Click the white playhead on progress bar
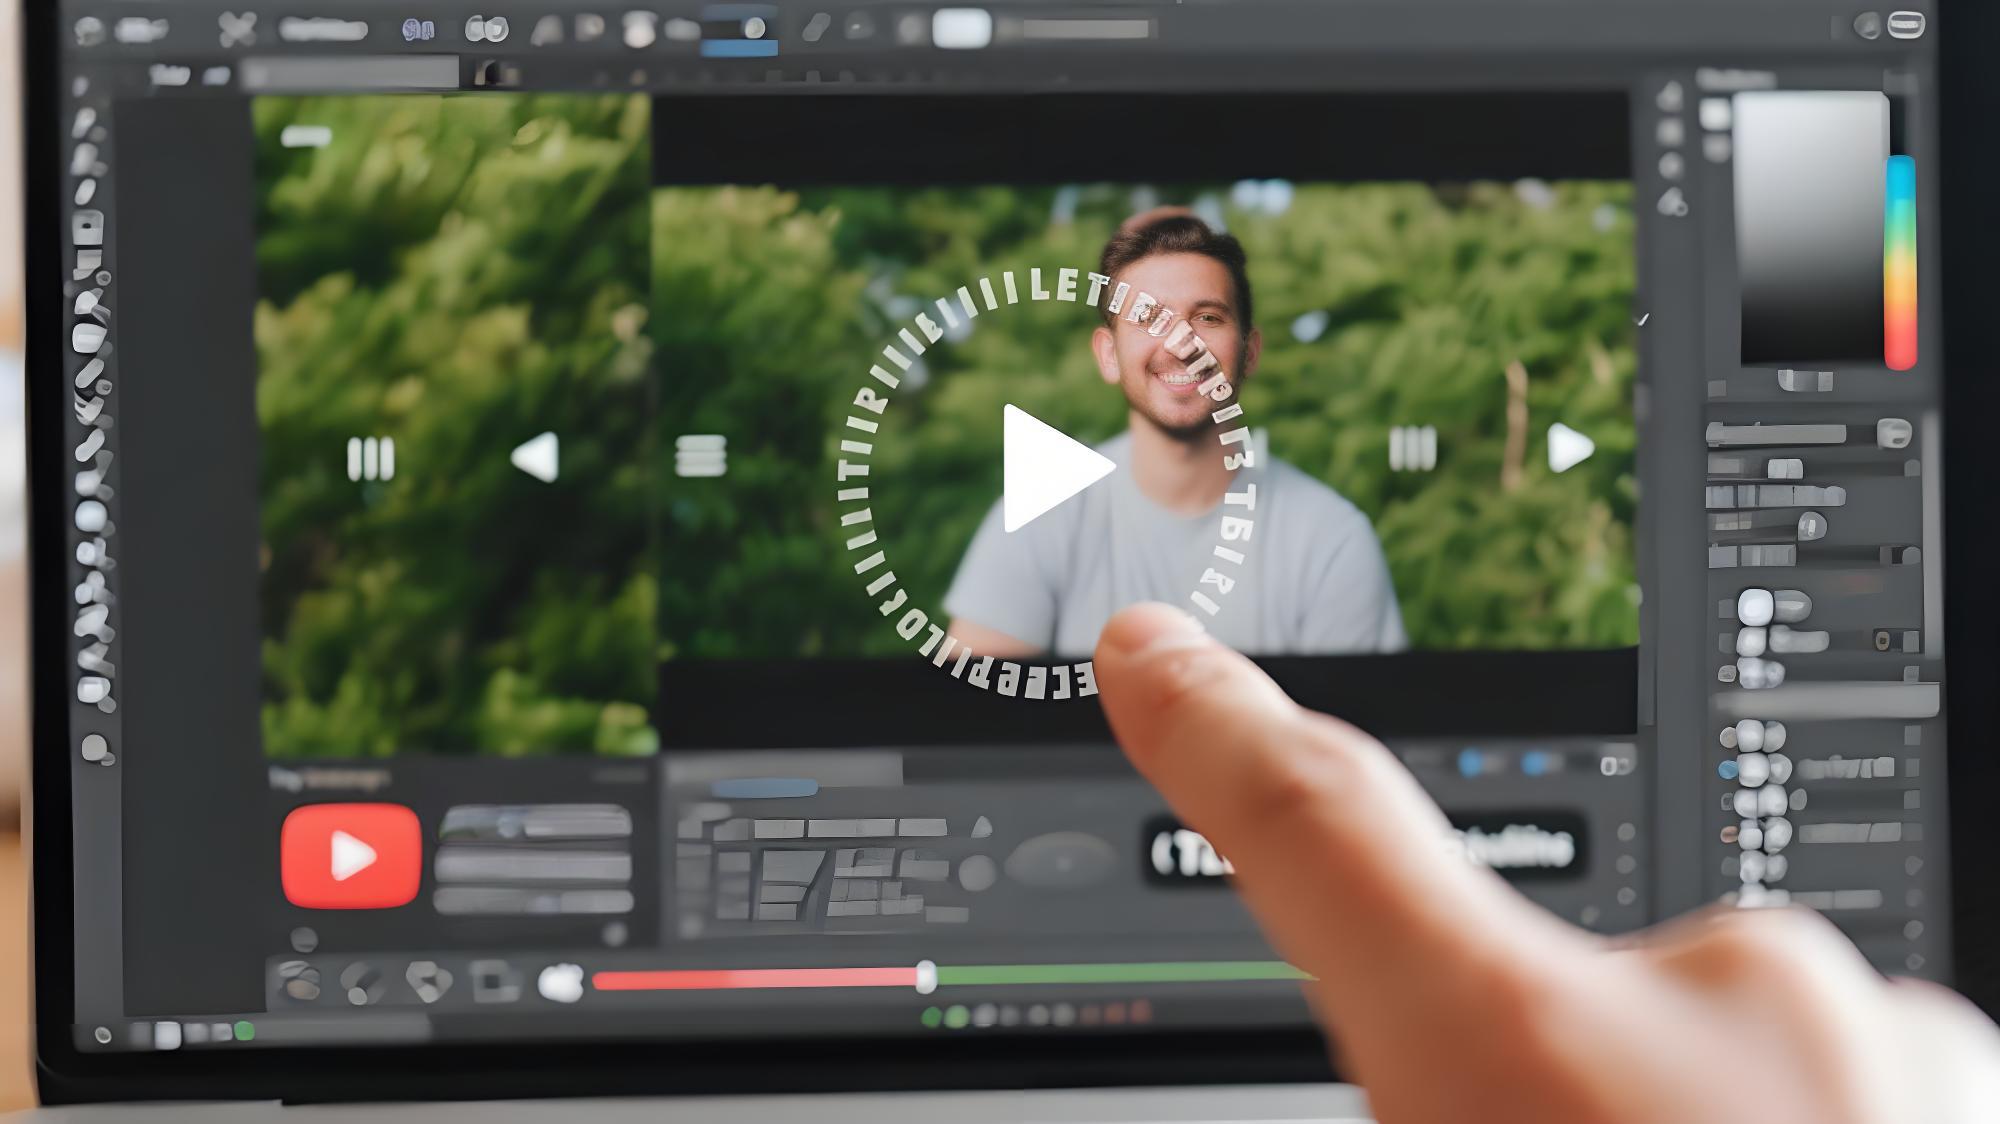The height and width of the screenshot is (1124, 2000). pyautogui.click(x=926, y=977)
